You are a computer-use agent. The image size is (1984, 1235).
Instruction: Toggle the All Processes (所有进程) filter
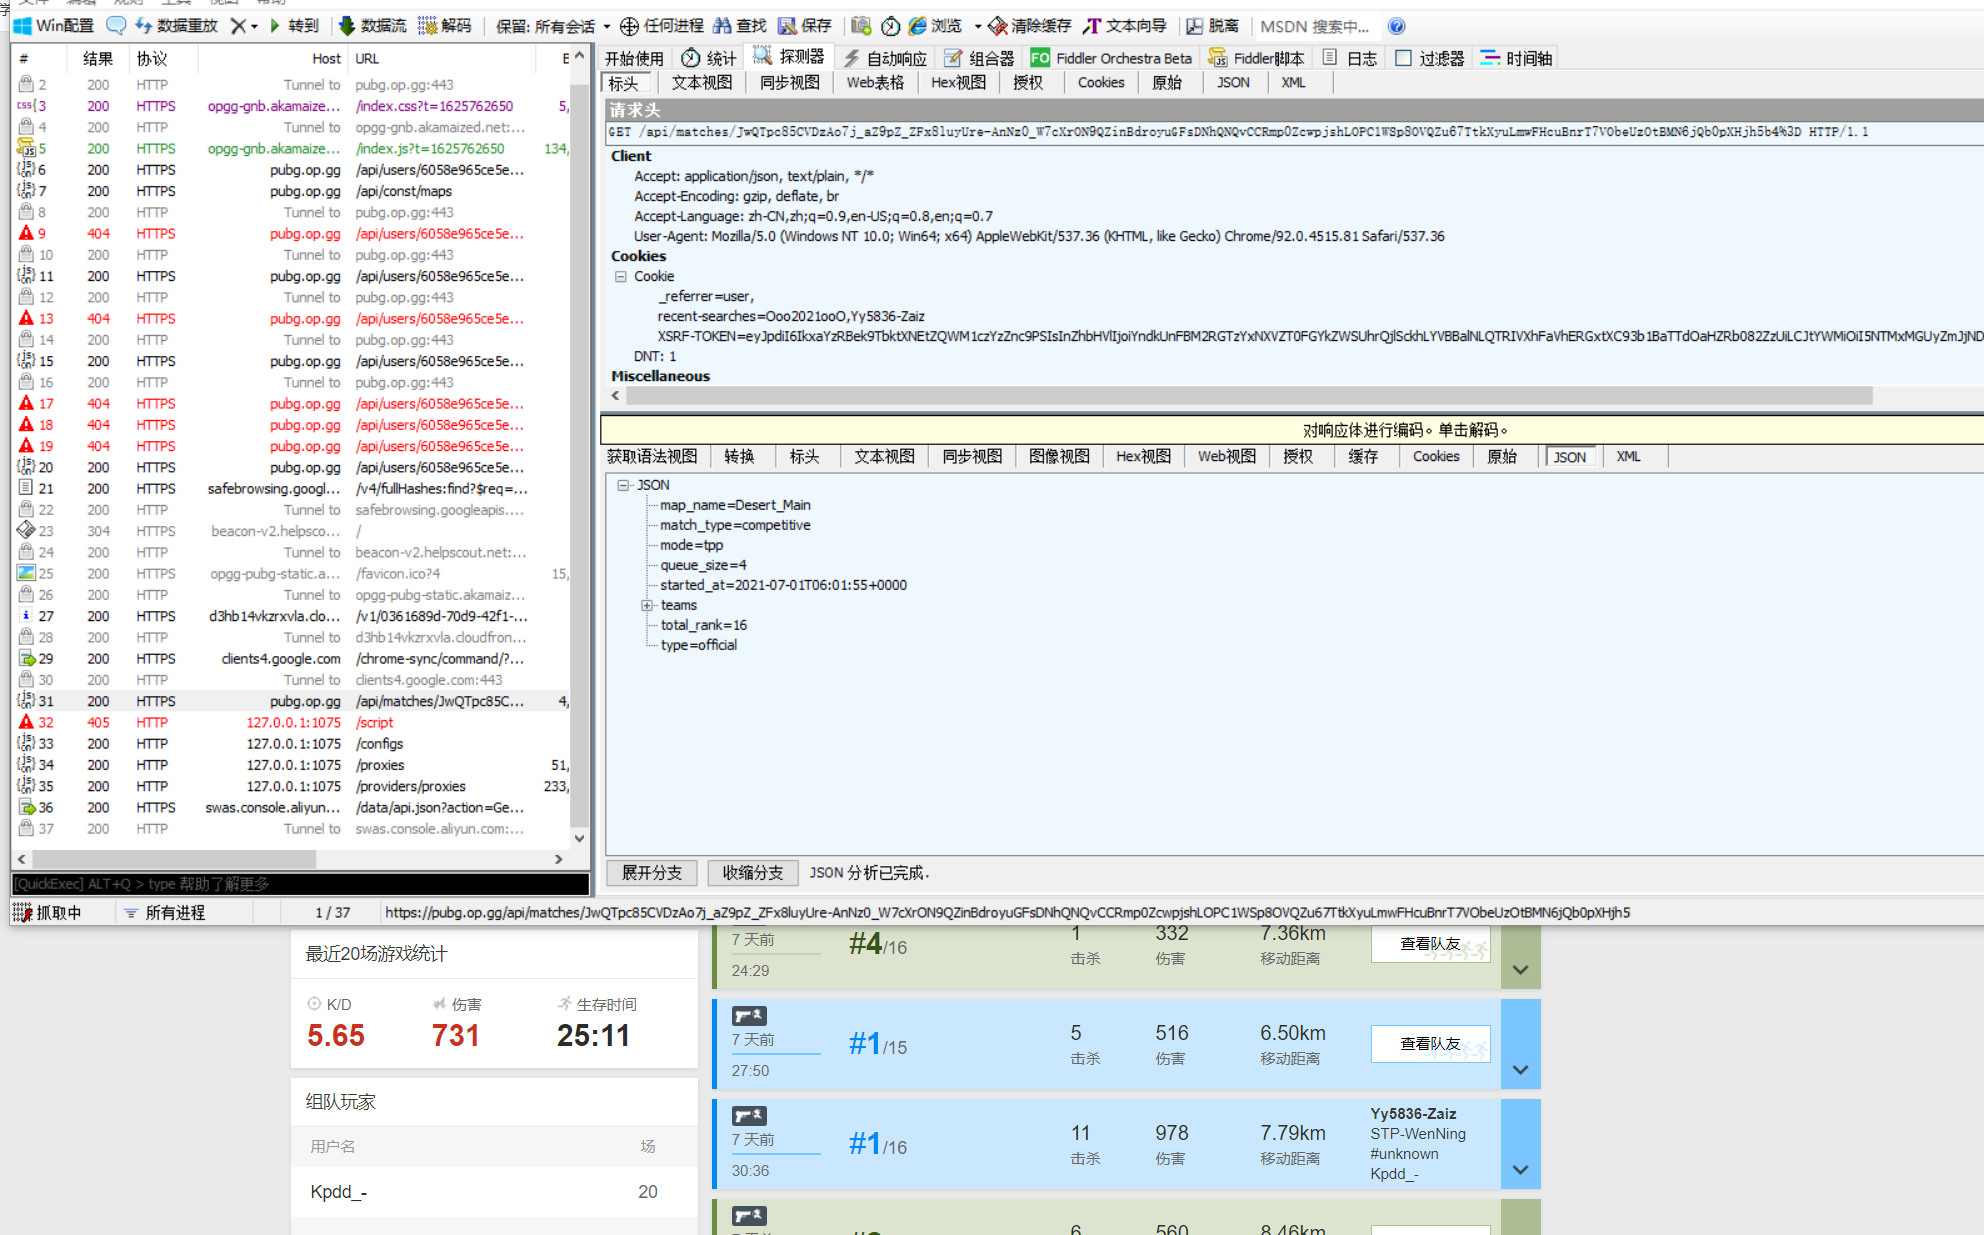click(164, 912)
